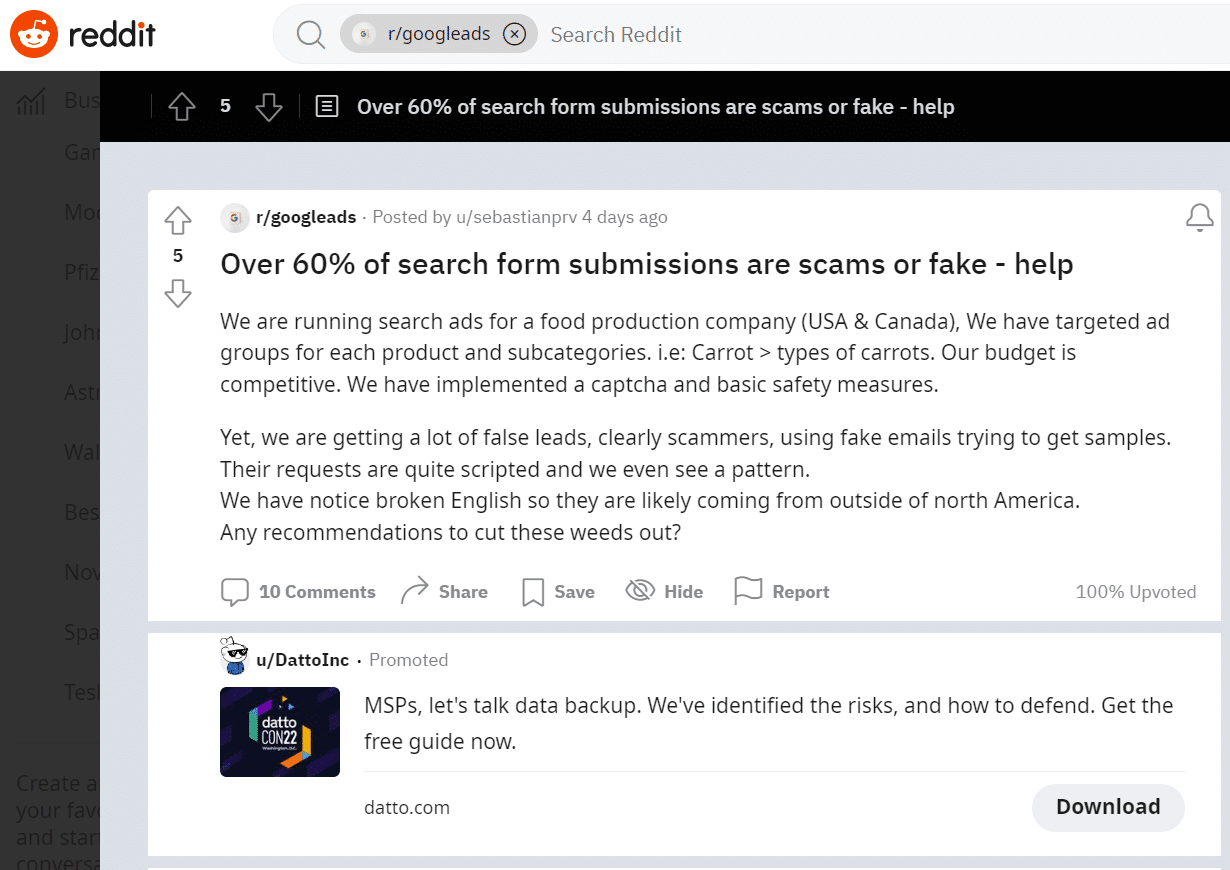This screenshot has height=870, width=1230.
Task: Save the post for later
Action: [x=556, y=591]
